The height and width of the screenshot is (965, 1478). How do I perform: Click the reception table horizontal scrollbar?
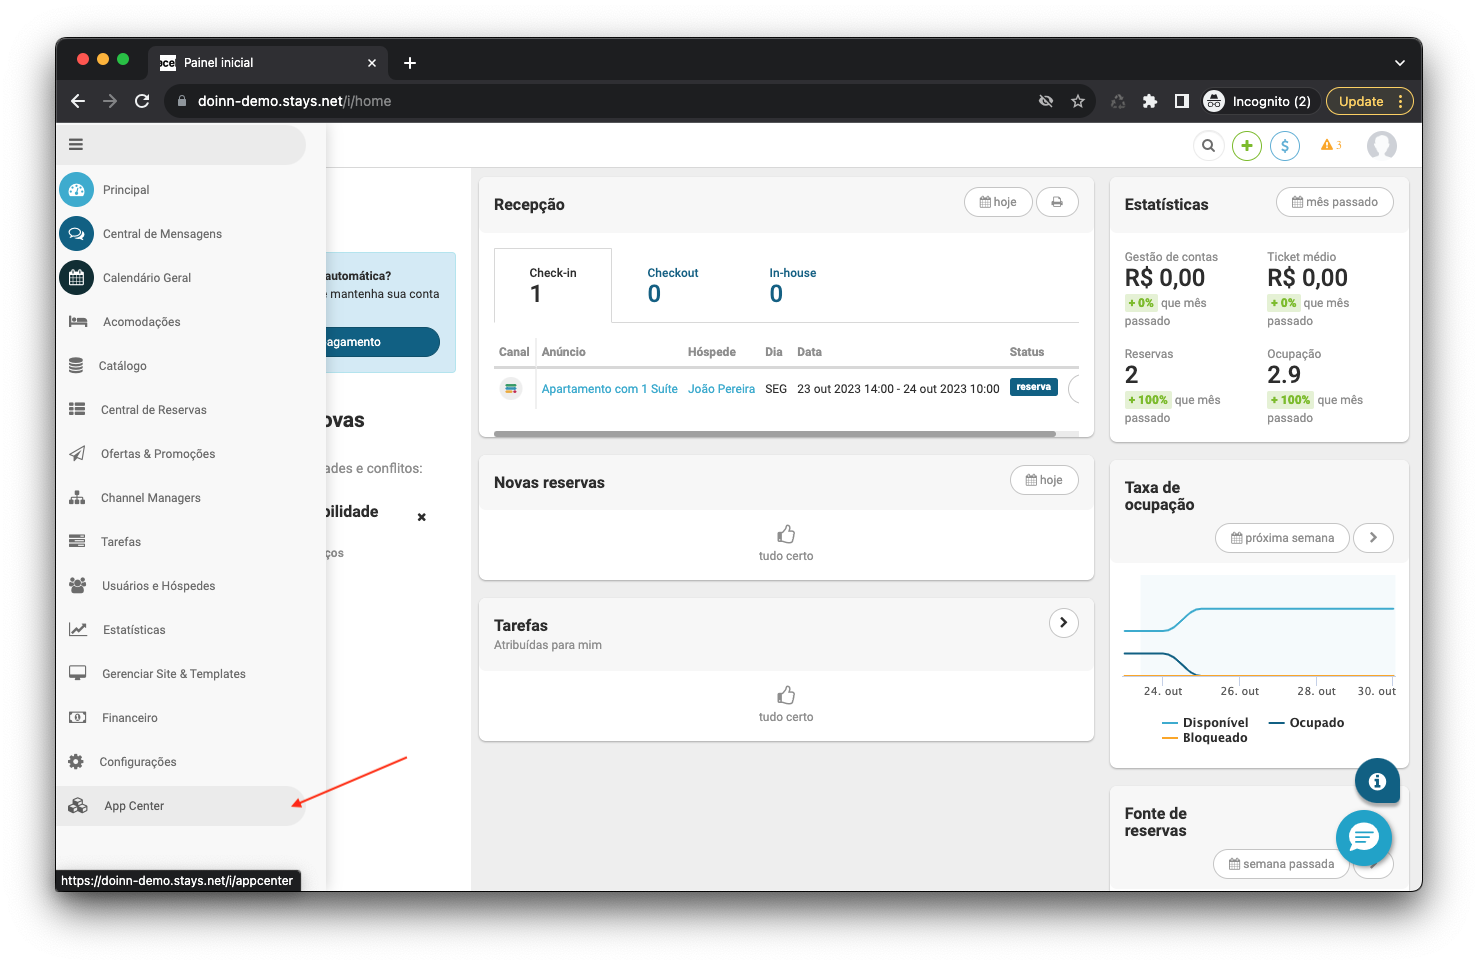[774, 434]
